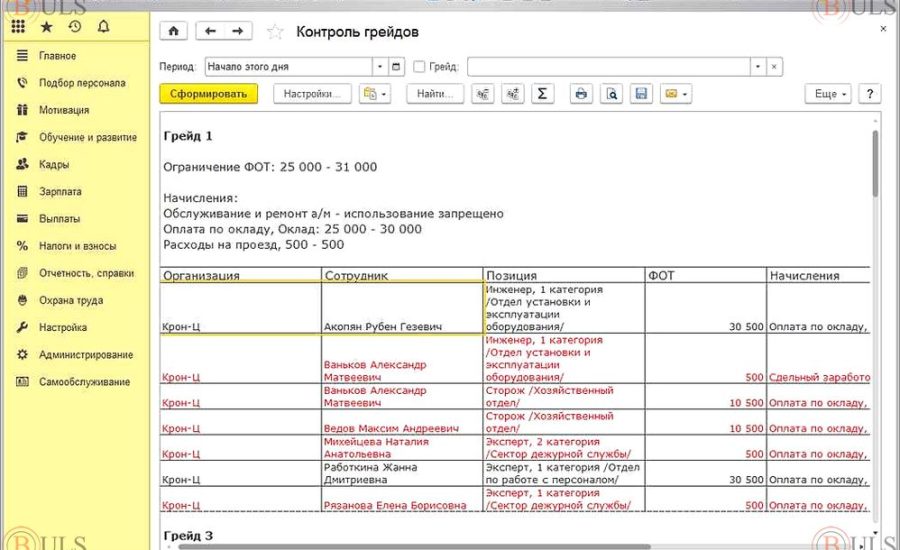Click the Грейд 3 heading
Screen dimensions: 900x550
tap(188, 536)
